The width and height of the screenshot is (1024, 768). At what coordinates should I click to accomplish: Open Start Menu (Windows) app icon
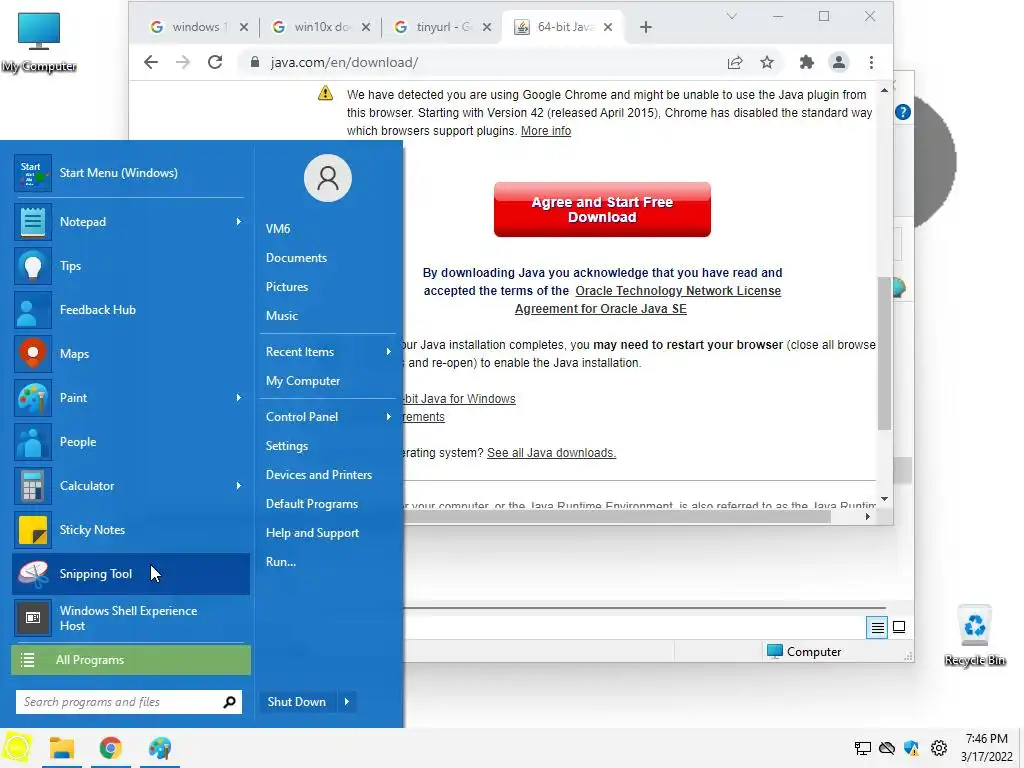pos(33,173)
